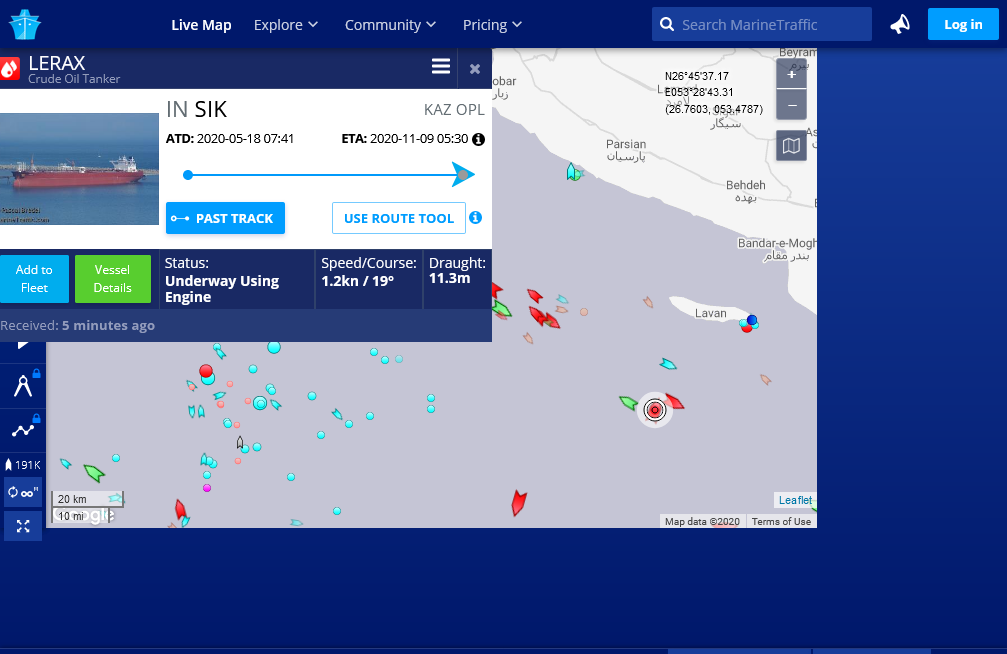Focus the Search MarineTraffic field

pos(762,24)
